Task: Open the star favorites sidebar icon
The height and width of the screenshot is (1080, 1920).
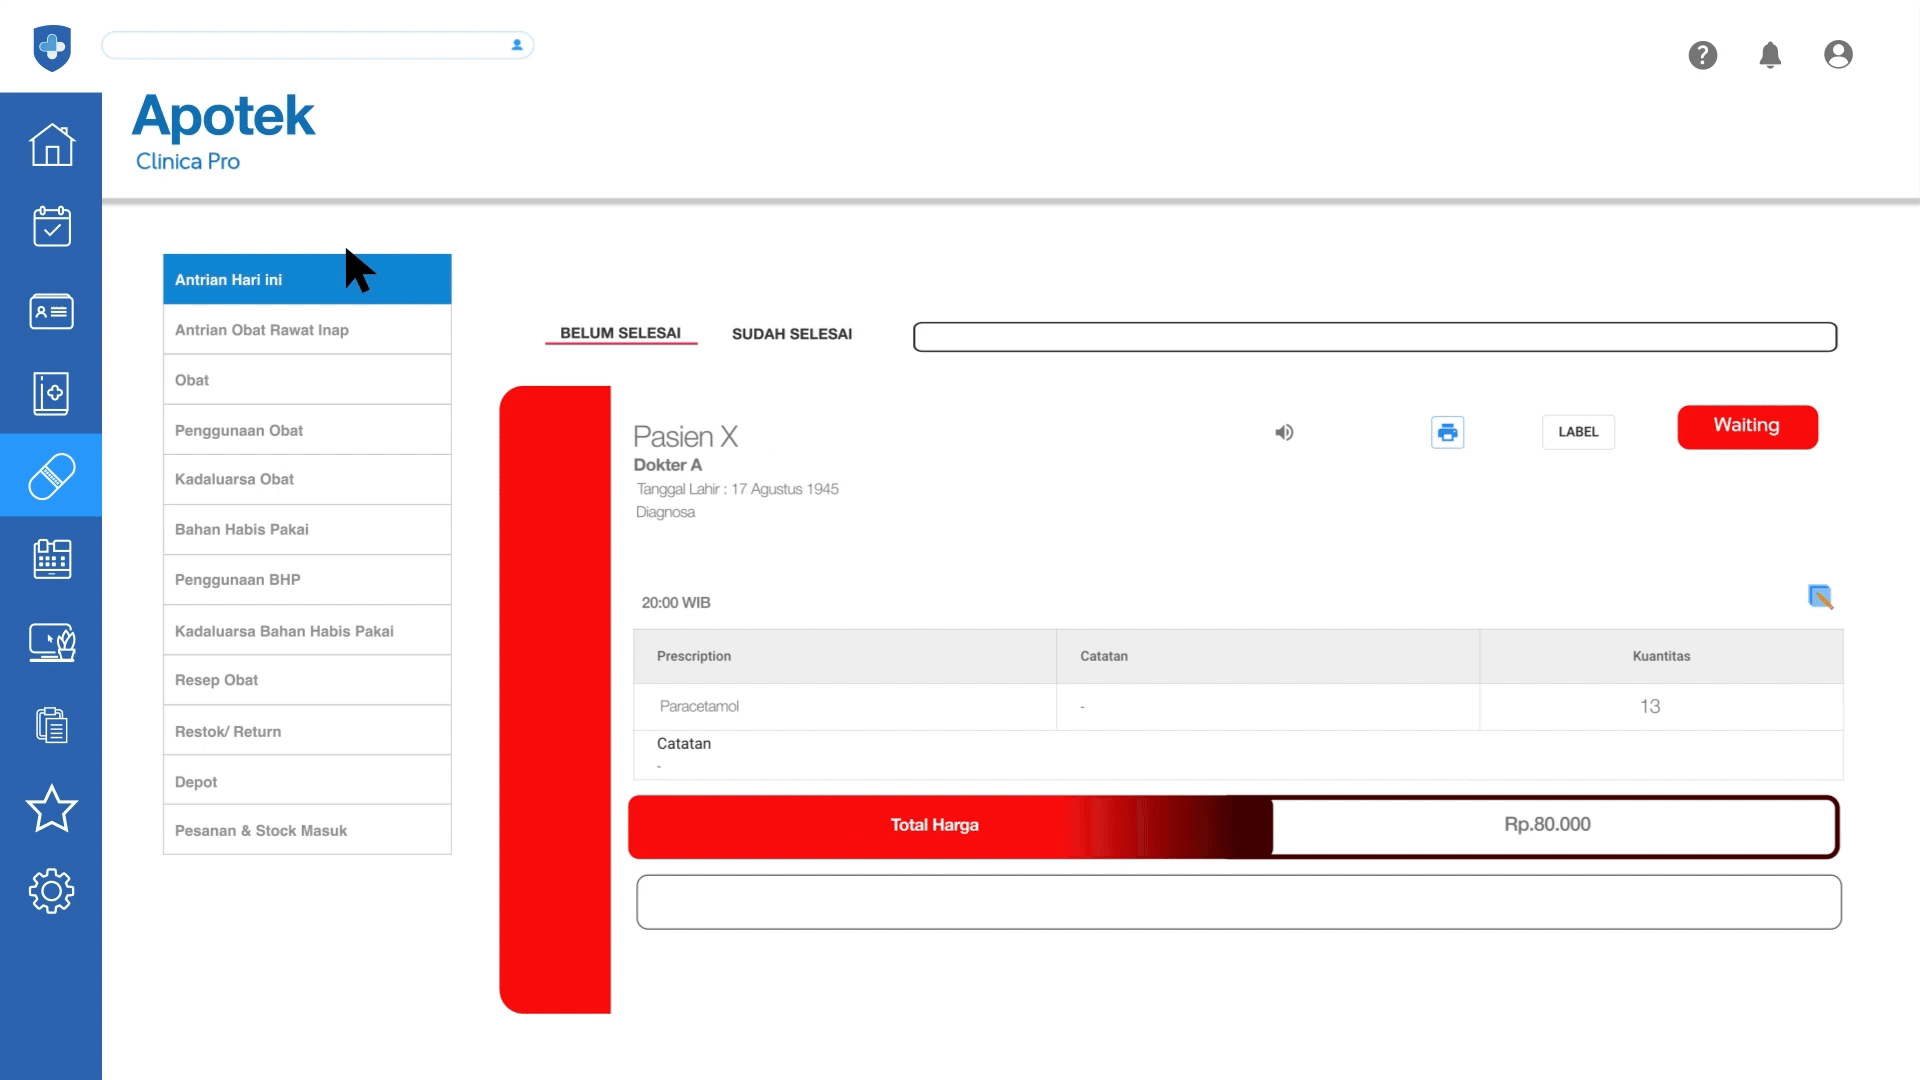Action: [x=51, y=808]
